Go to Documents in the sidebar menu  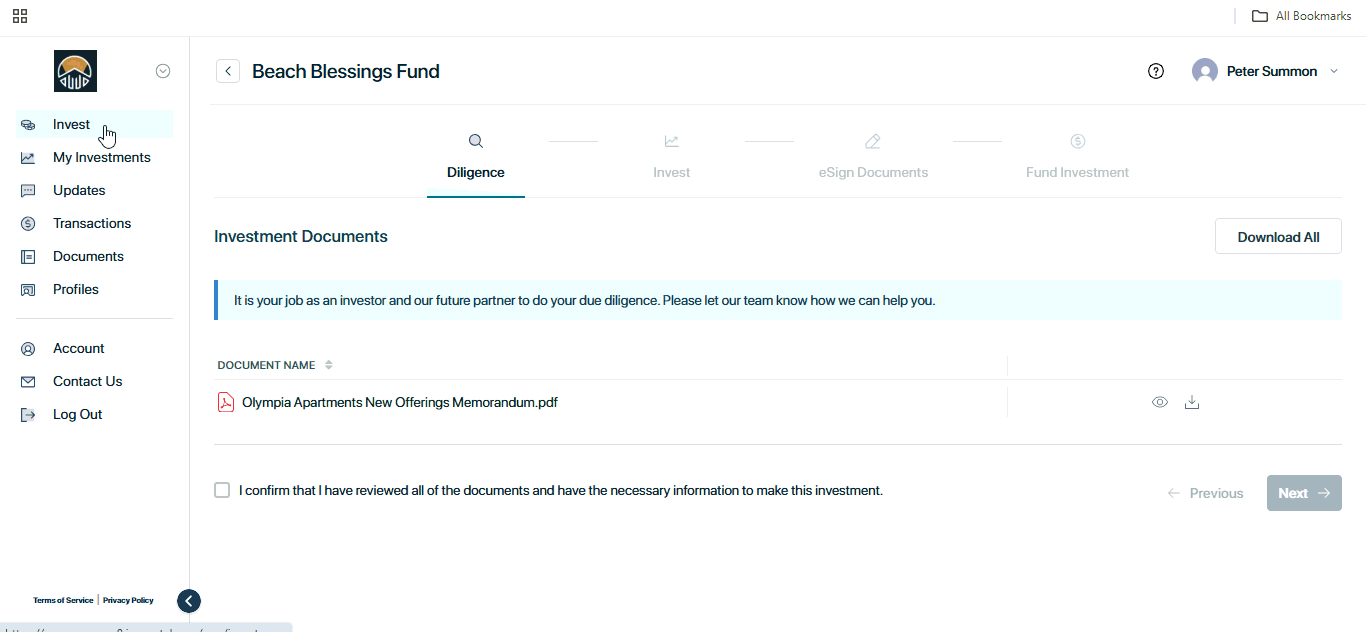(88, 256)
